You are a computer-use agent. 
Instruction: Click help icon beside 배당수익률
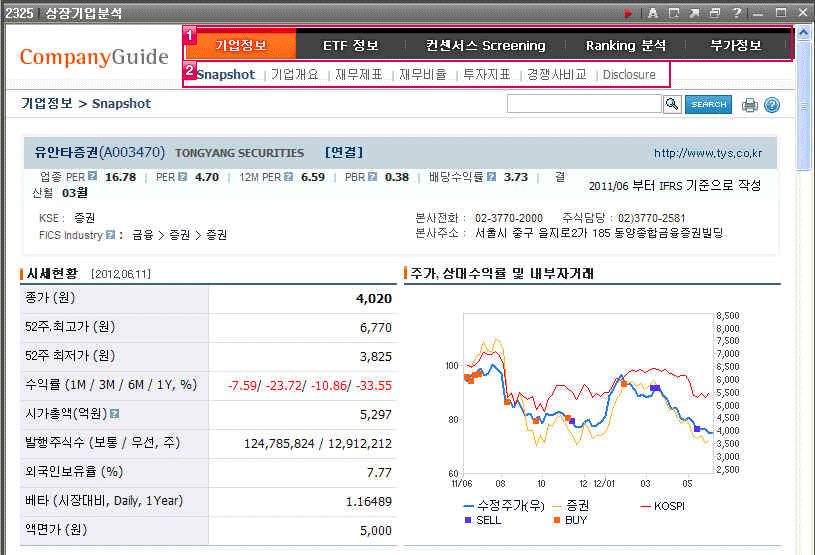491,177
